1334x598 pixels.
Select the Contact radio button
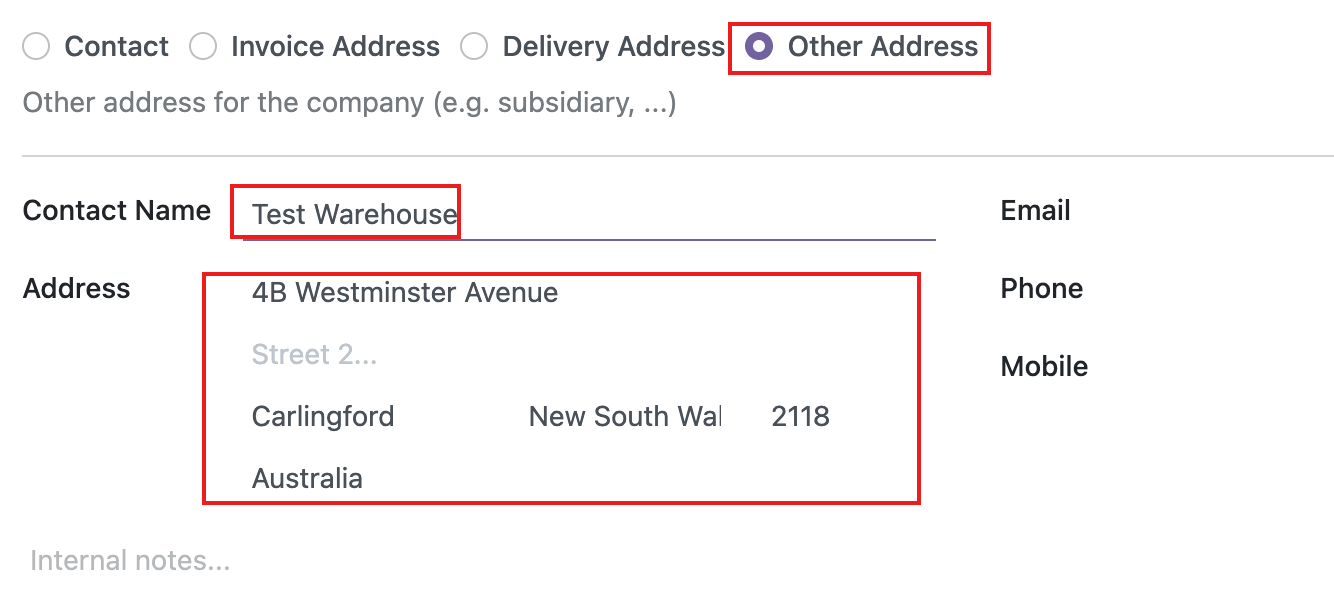[x=36, y=47]
